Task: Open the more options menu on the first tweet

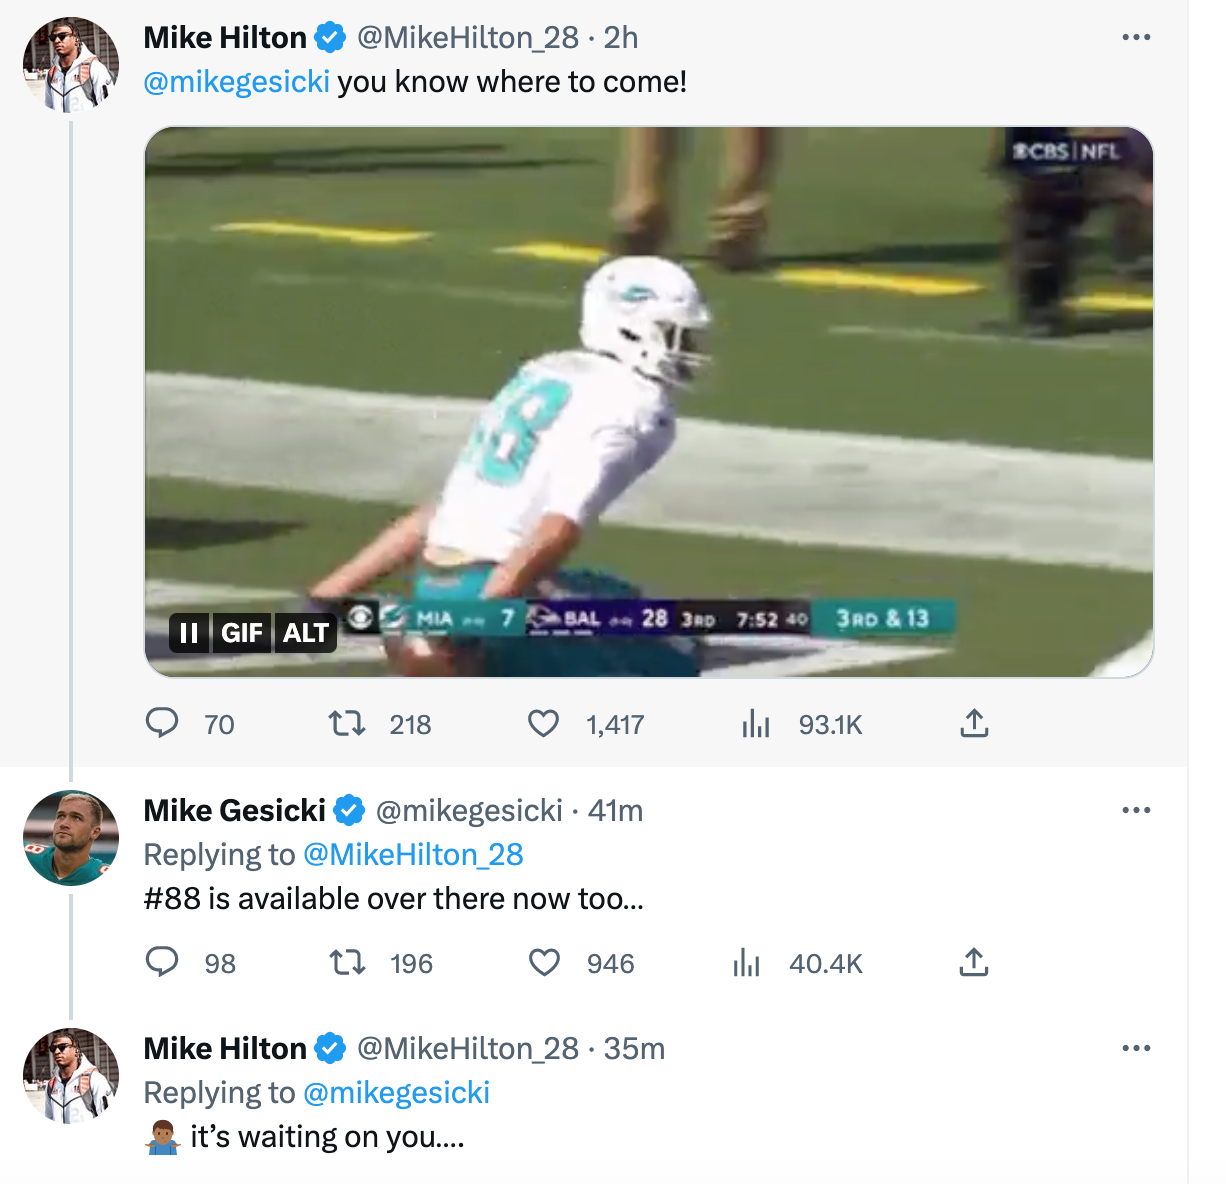Action: pos(1136,36)
